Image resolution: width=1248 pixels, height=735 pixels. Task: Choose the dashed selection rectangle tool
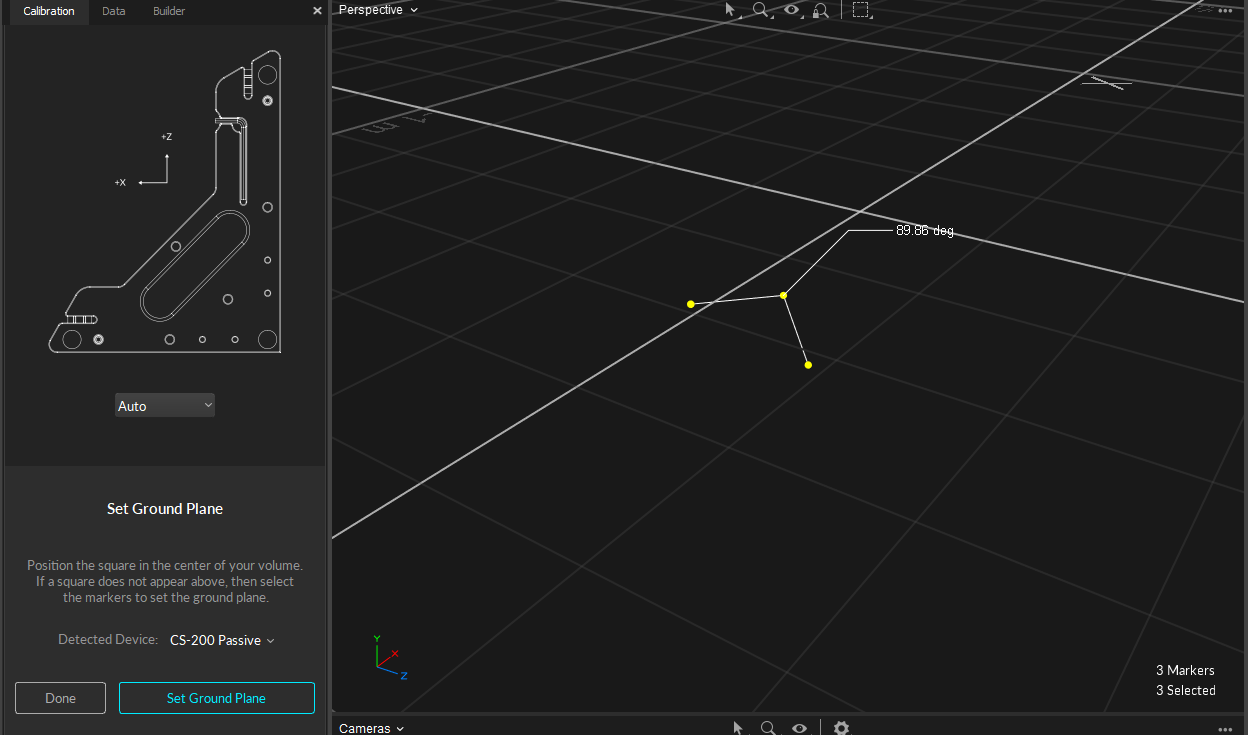pyautogui.click(x=861, y=10)
